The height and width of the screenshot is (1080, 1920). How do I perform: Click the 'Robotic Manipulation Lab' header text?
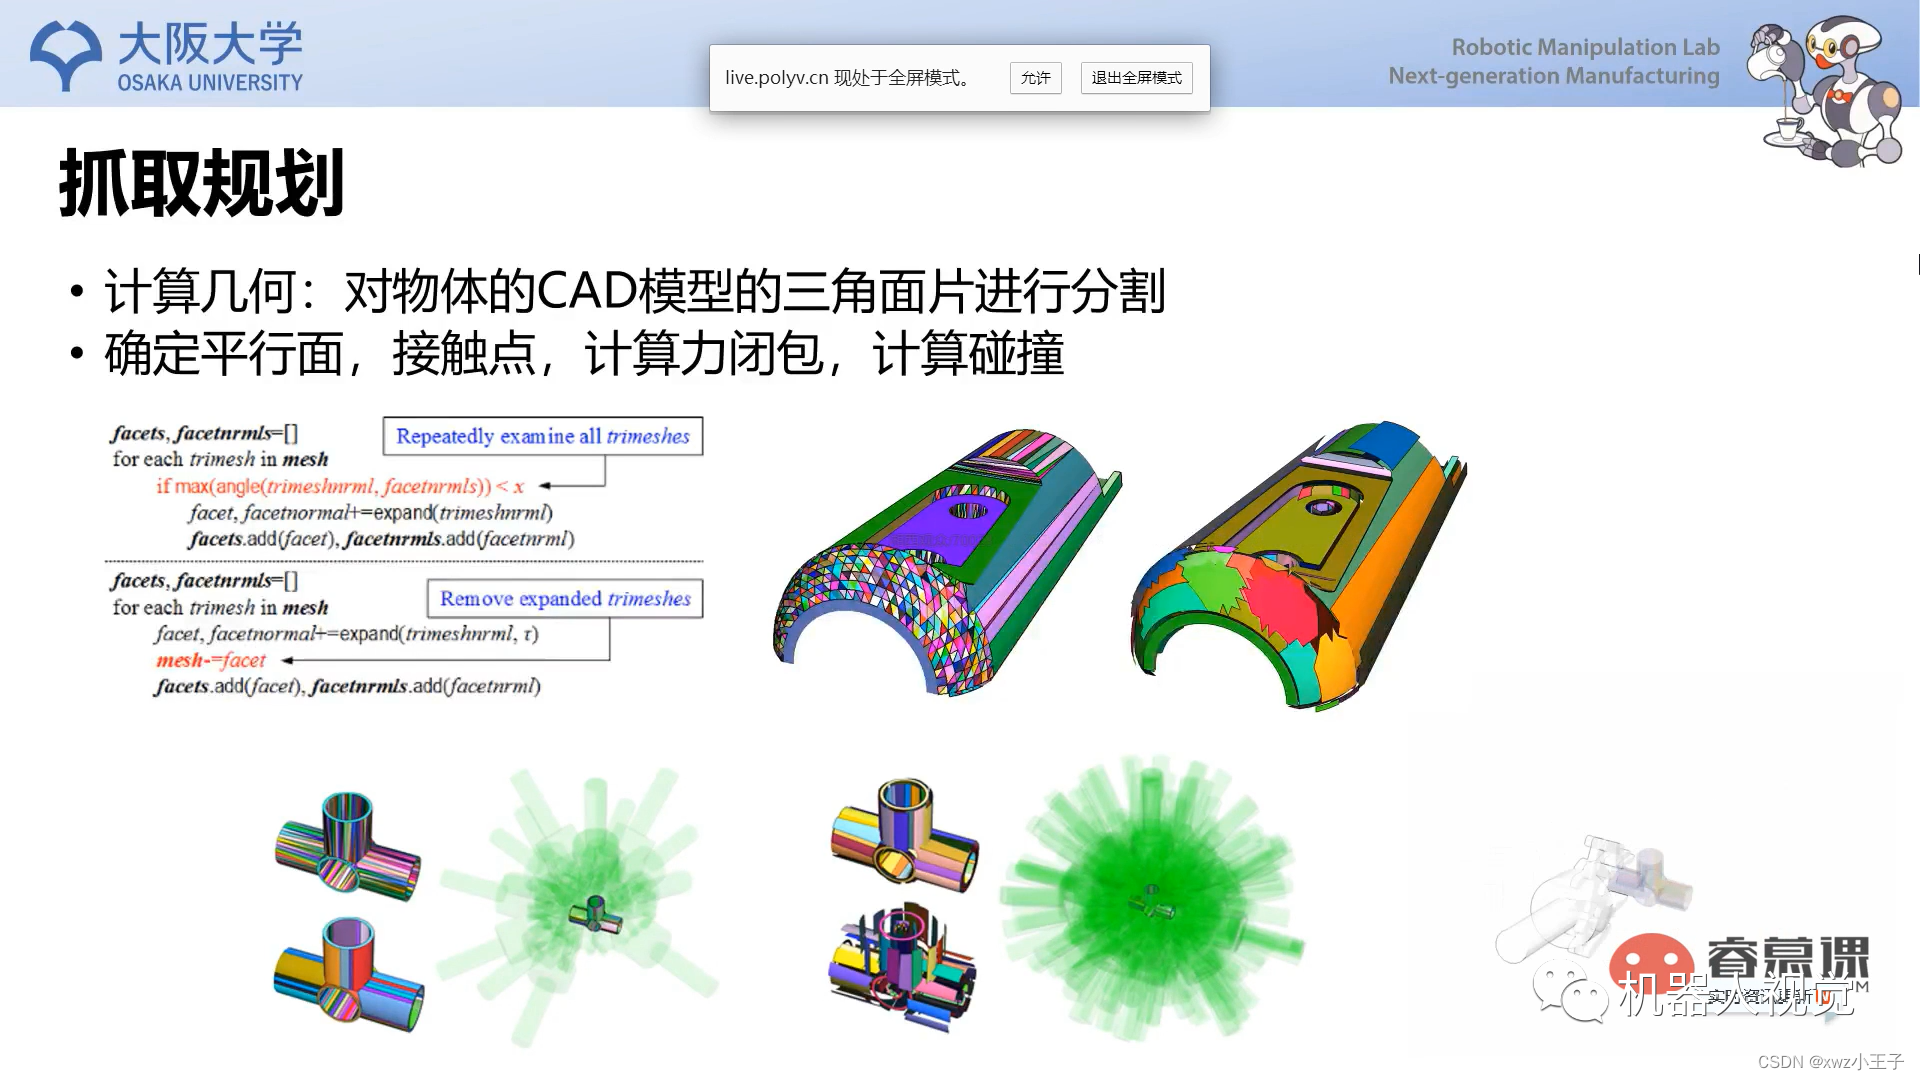pyautogui.click(x=1585, y=47)
